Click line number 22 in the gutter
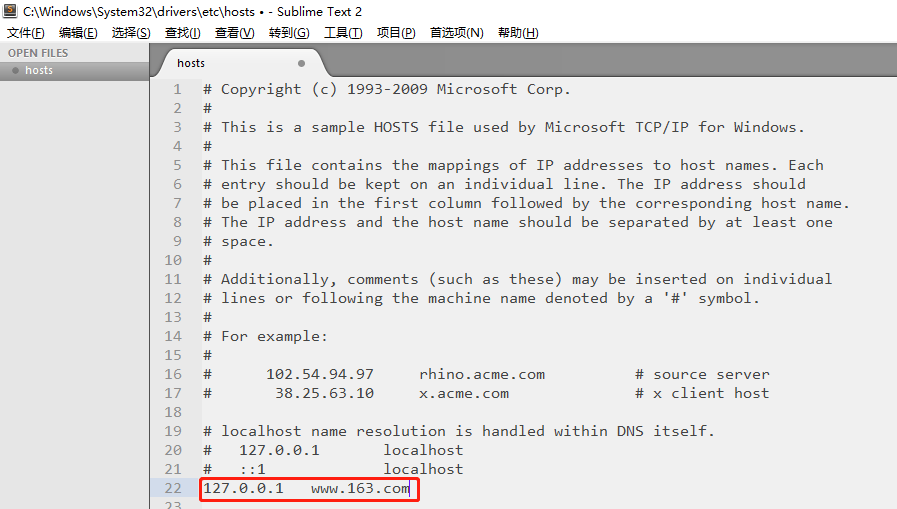The height and width of the screenshot is (509, 897). click(175, 488)
